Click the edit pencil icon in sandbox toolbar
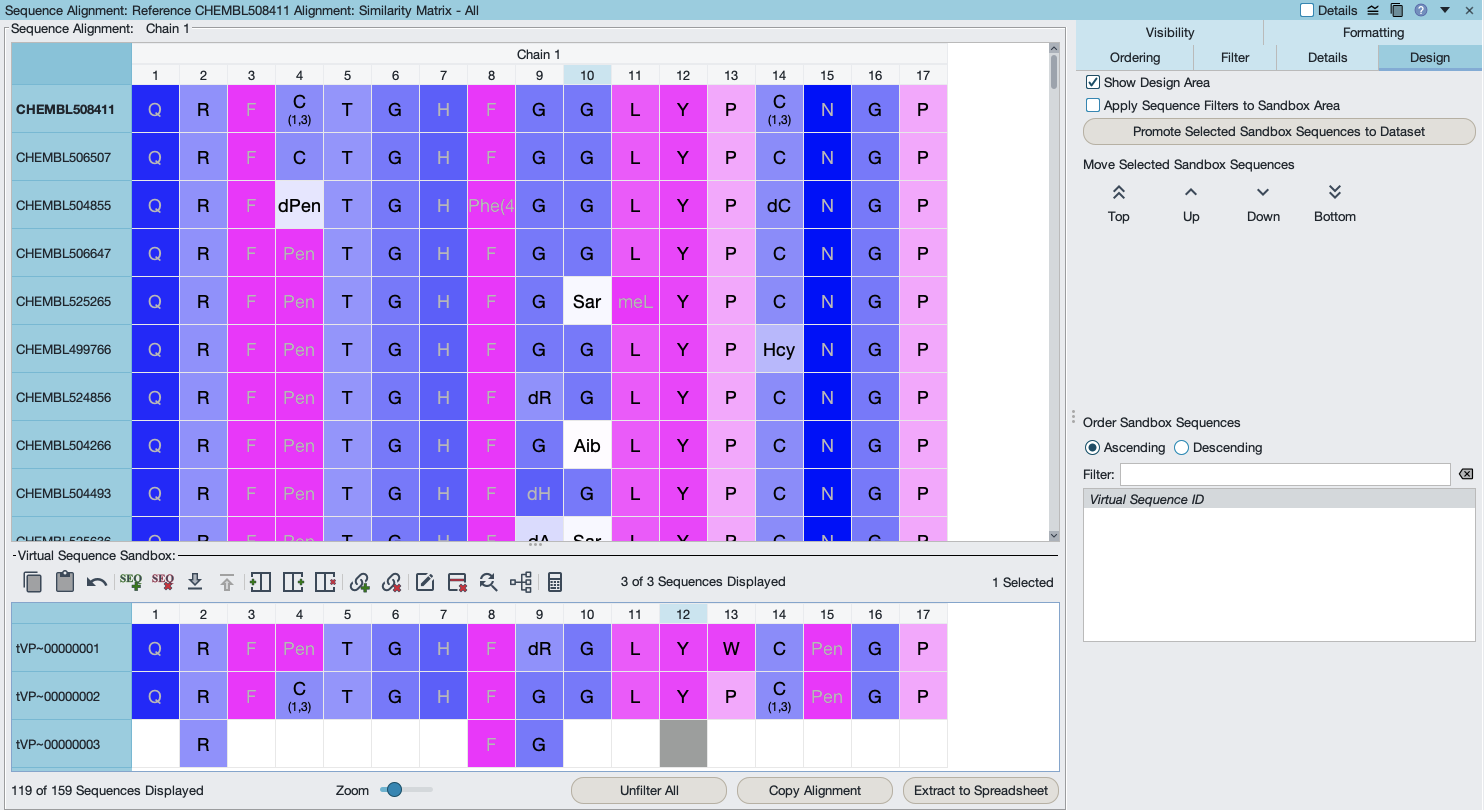The width and height of the screenshot is (1484, 810). click(x=425, y=582)
